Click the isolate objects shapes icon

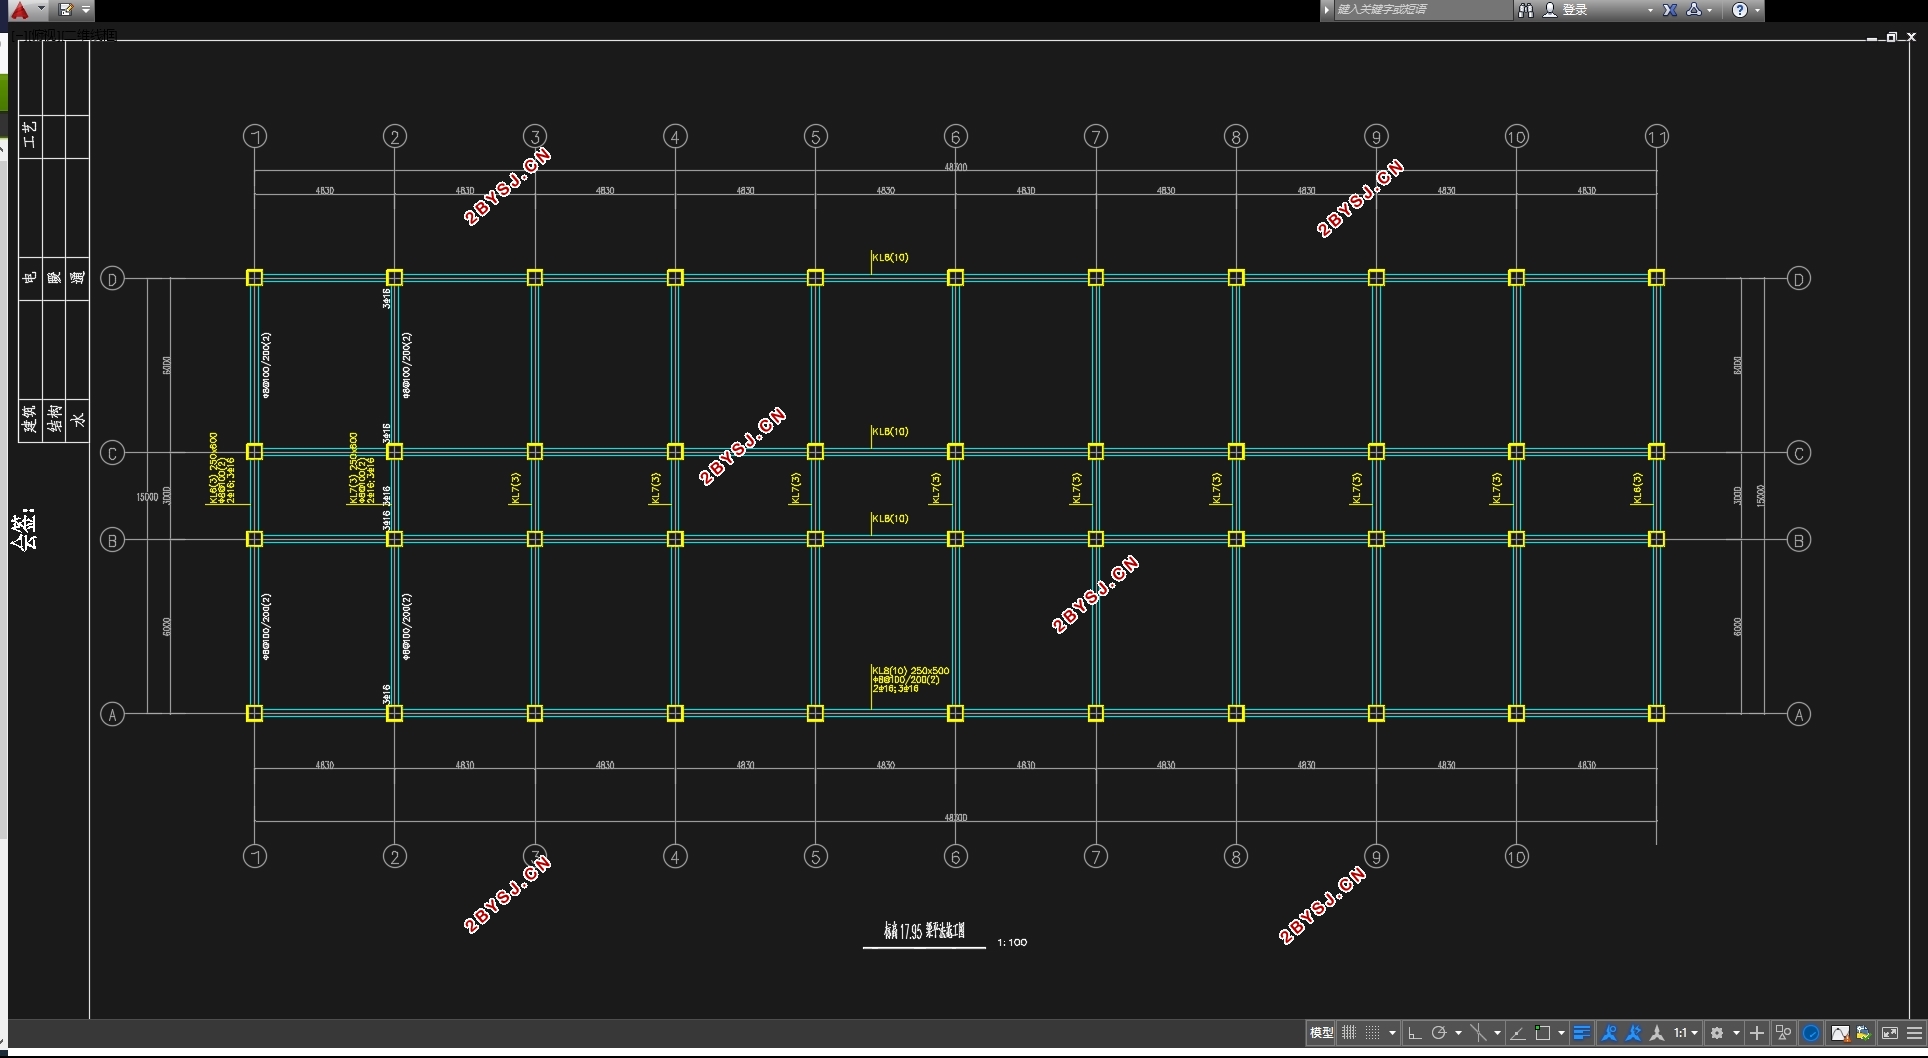coord(1783,1033)
